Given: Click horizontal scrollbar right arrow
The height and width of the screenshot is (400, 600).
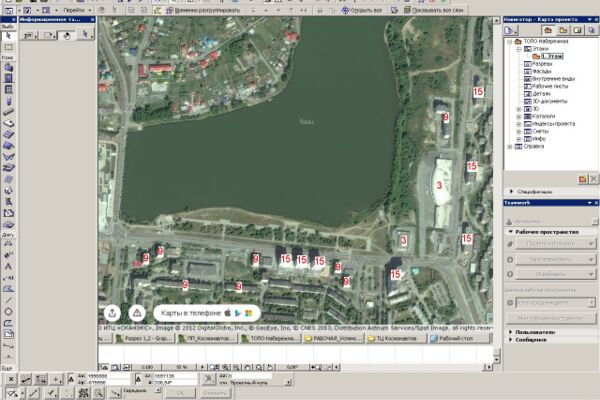Looking at the screenshot, I should coord(489,367).
